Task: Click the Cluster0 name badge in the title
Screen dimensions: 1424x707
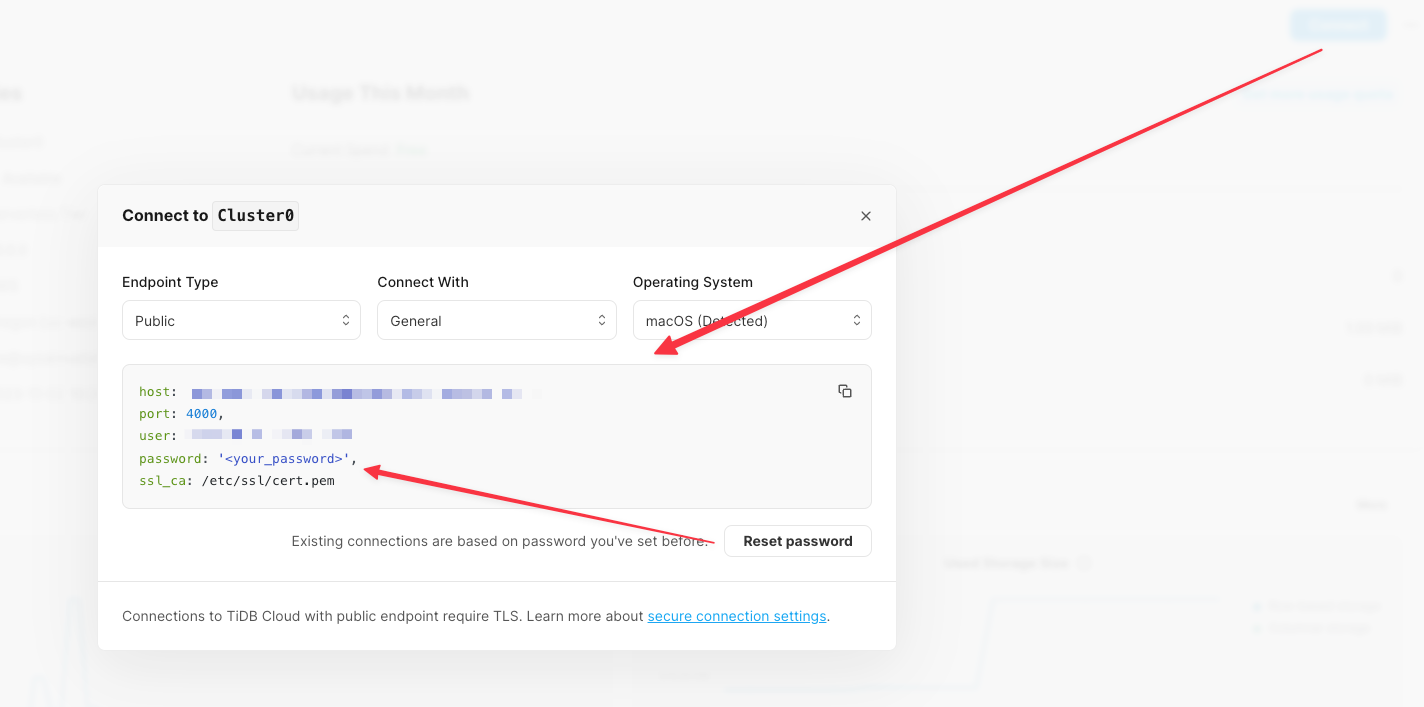Action: pyautogui.click(x=256, y=215)
